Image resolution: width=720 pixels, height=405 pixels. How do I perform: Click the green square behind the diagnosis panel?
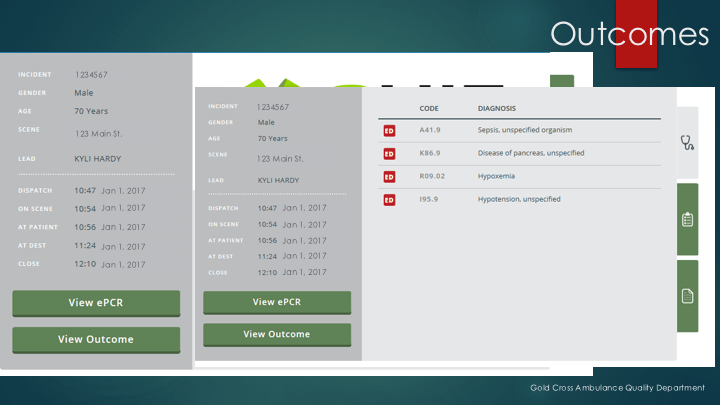(561, 82)
